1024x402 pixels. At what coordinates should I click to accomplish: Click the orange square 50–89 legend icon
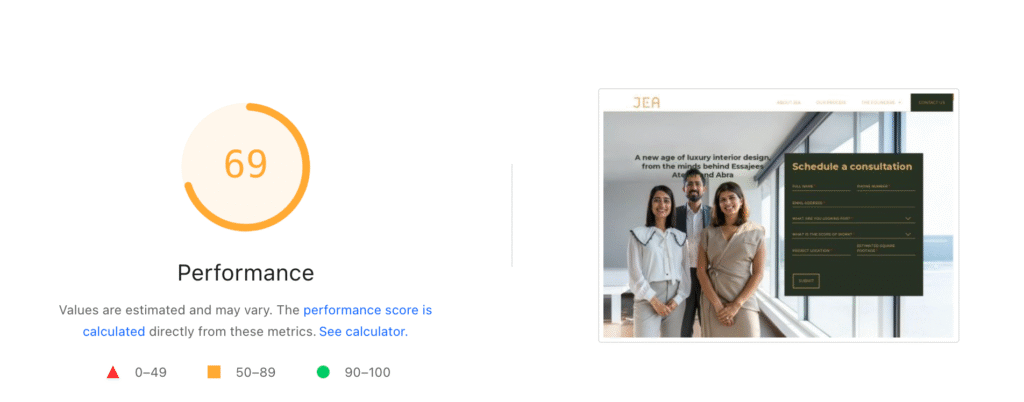click(x=213, y=372)
